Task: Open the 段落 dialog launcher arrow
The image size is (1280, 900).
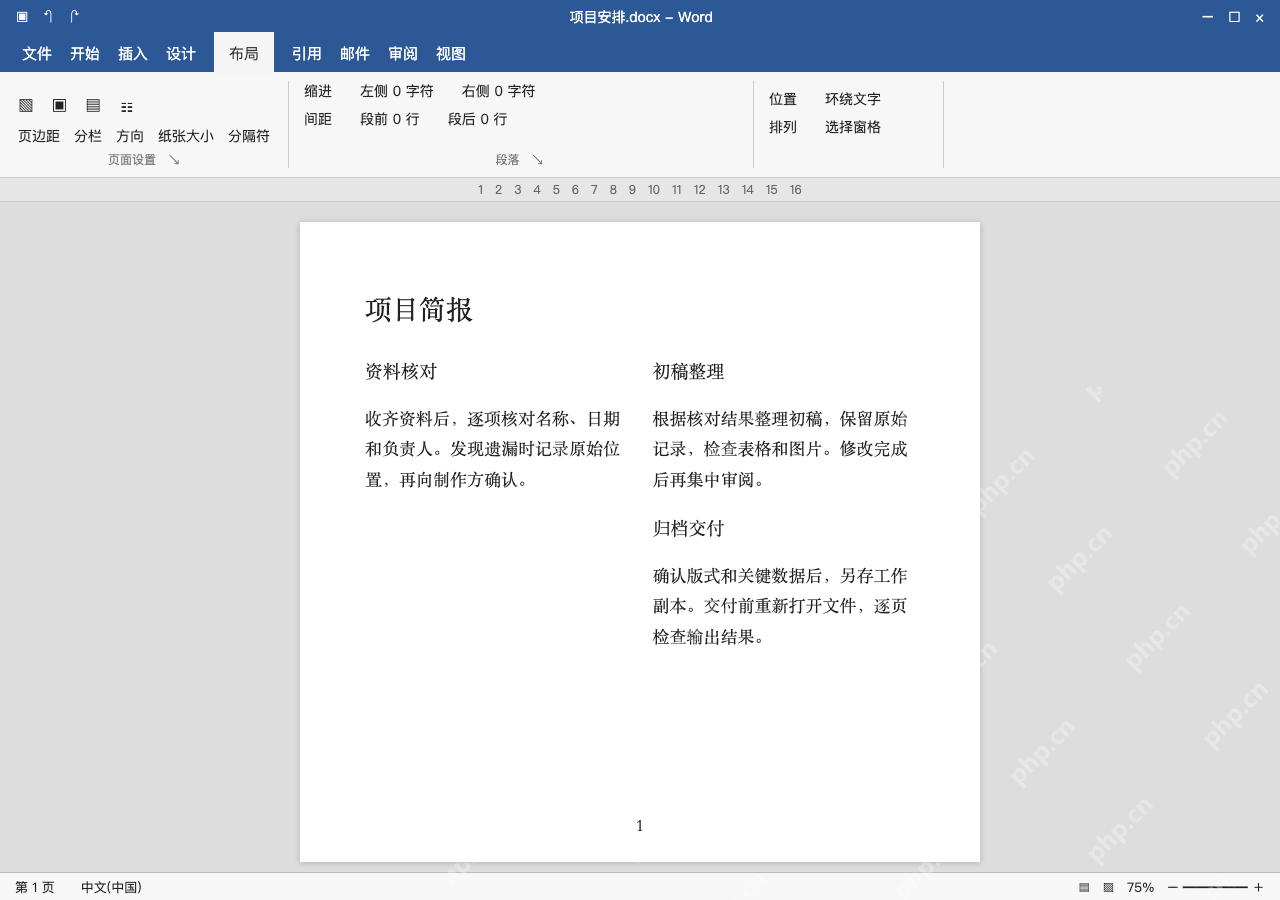Action: point(537,159)
